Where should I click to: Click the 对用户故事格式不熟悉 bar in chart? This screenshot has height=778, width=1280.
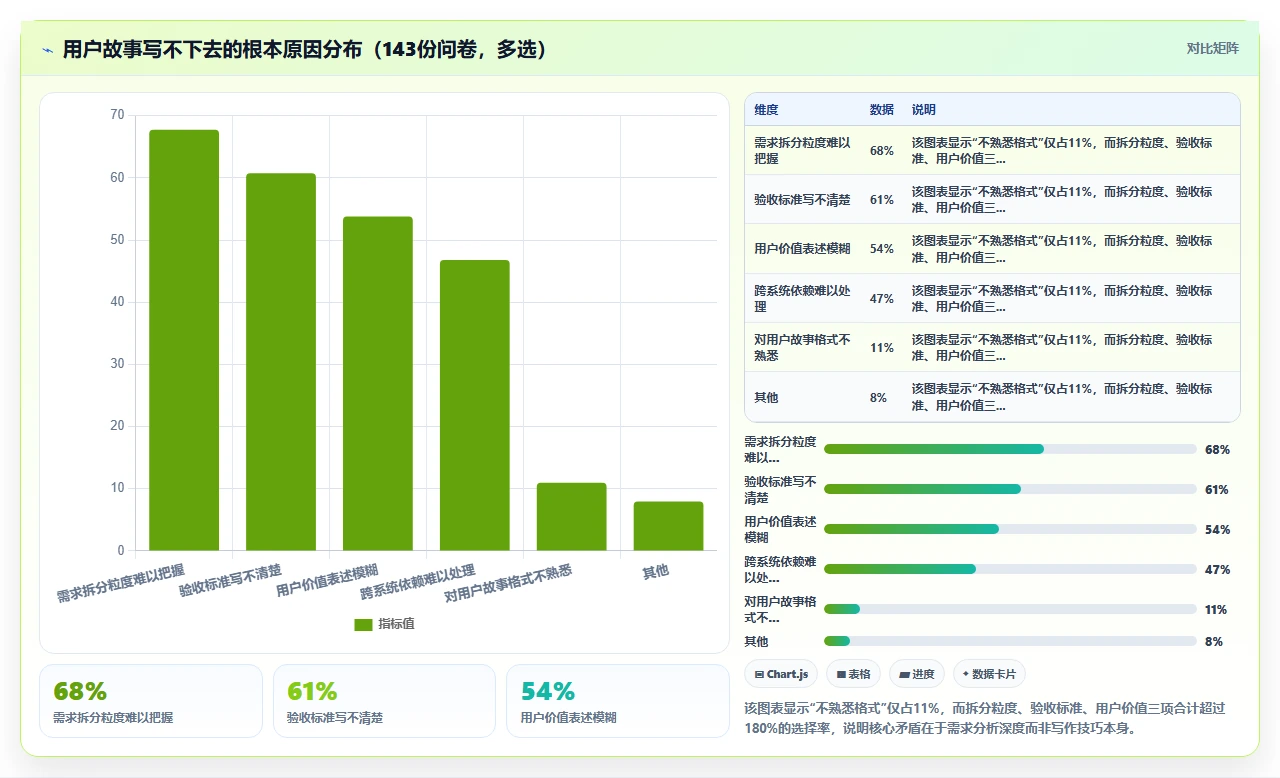[x=572, y=517]
